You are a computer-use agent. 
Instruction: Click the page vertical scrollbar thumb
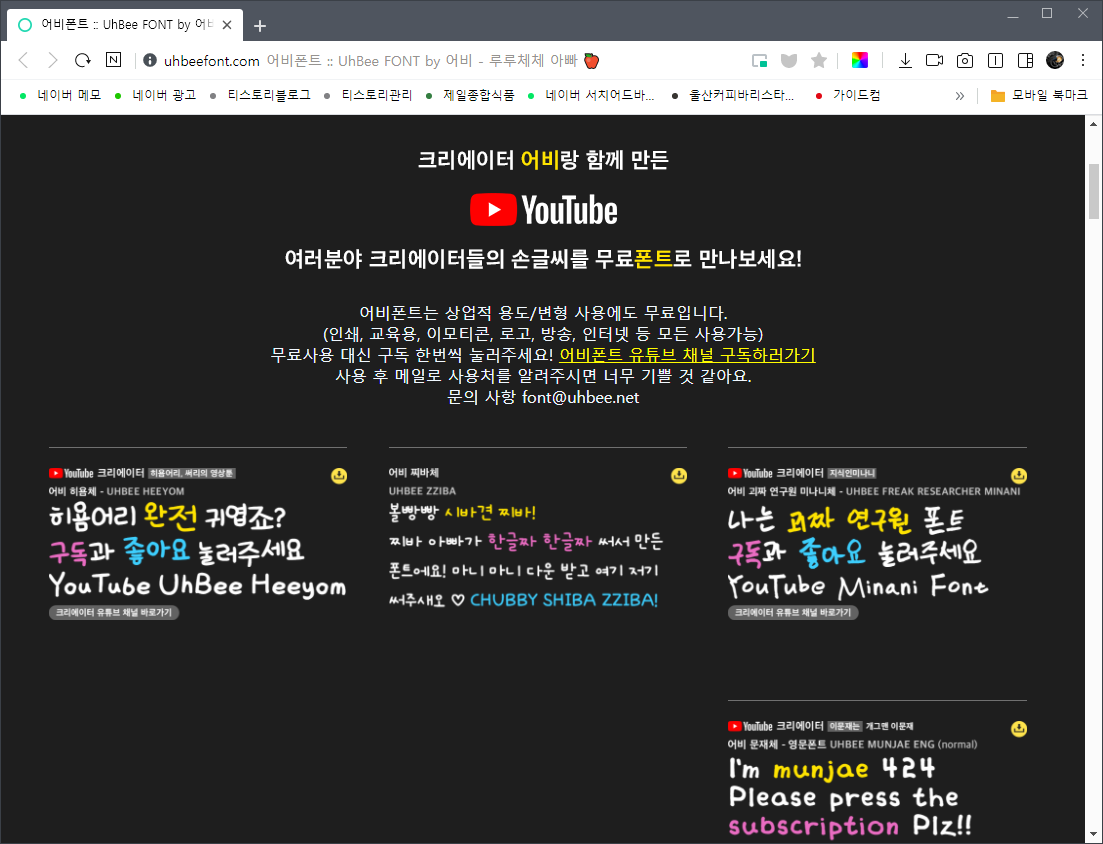(x=1093, y=191)
